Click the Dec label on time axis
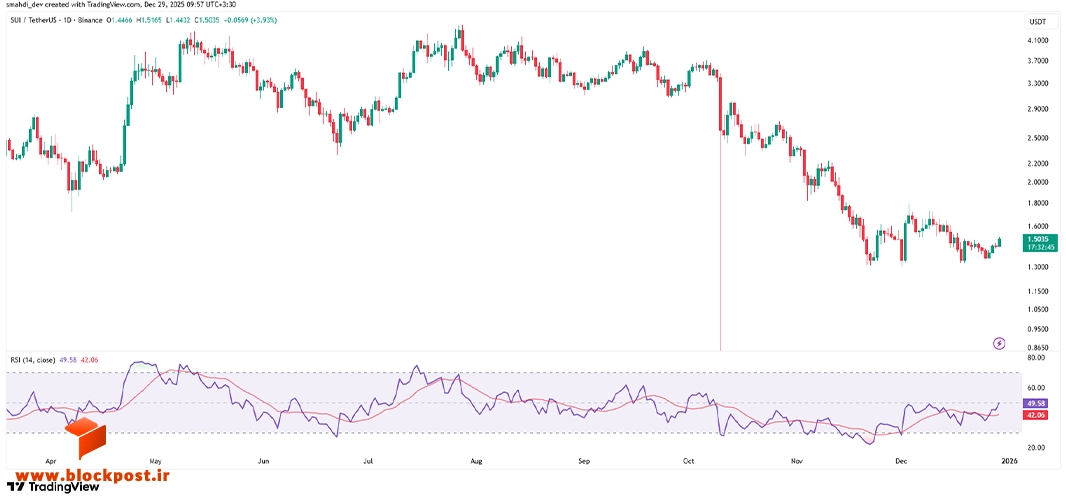This screenshot has height=500, width=1066. [x=901, y=461]
